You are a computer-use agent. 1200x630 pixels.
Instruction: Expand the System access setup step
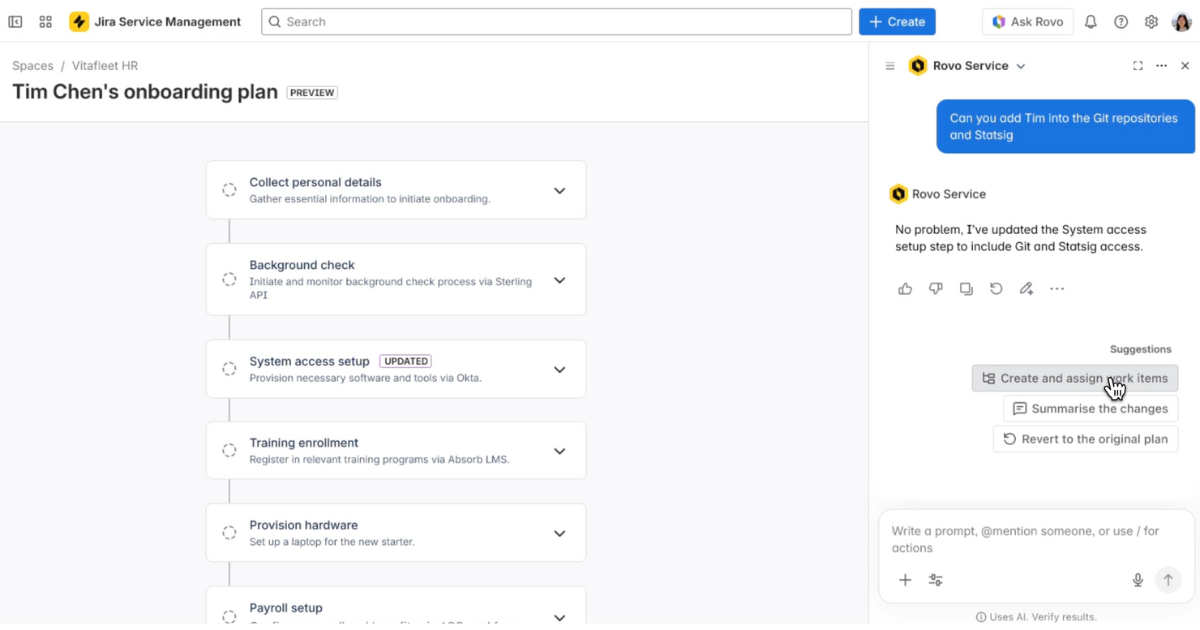pyautogui.click(x=560, y=369)
